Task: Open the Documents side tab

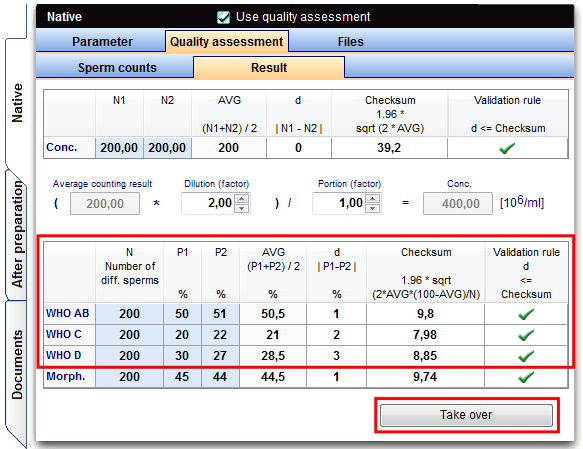Action: (17, 364)
